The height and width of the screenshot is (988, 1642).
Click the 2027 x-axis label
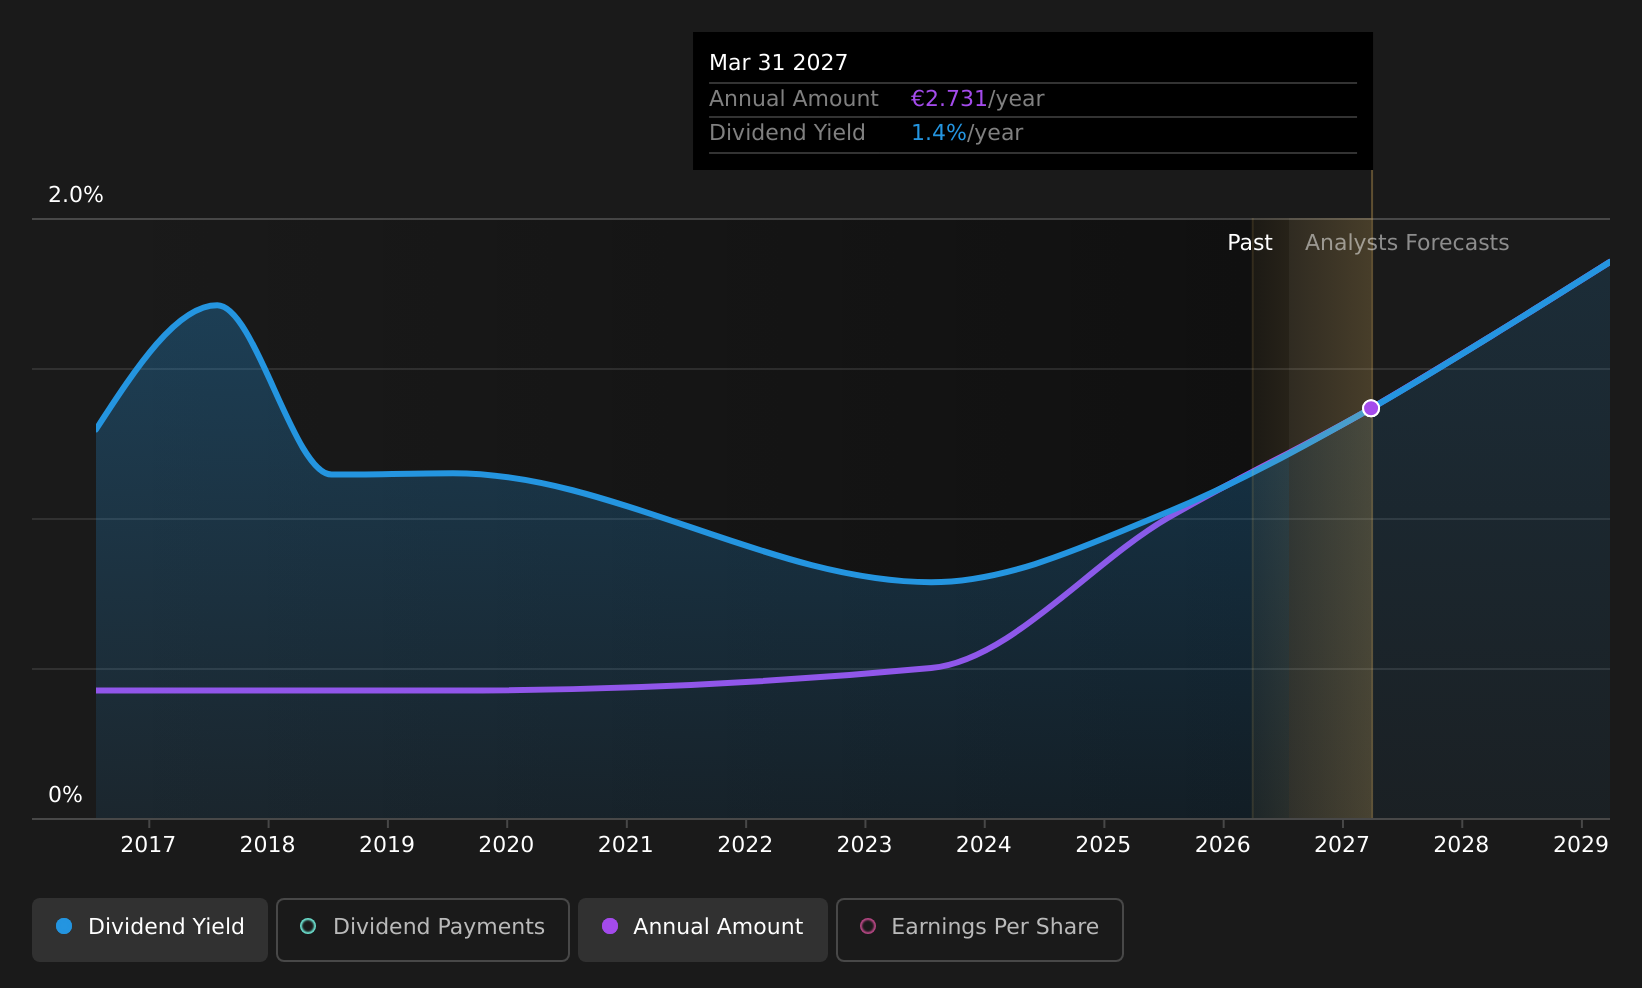tap(1342, 845)
